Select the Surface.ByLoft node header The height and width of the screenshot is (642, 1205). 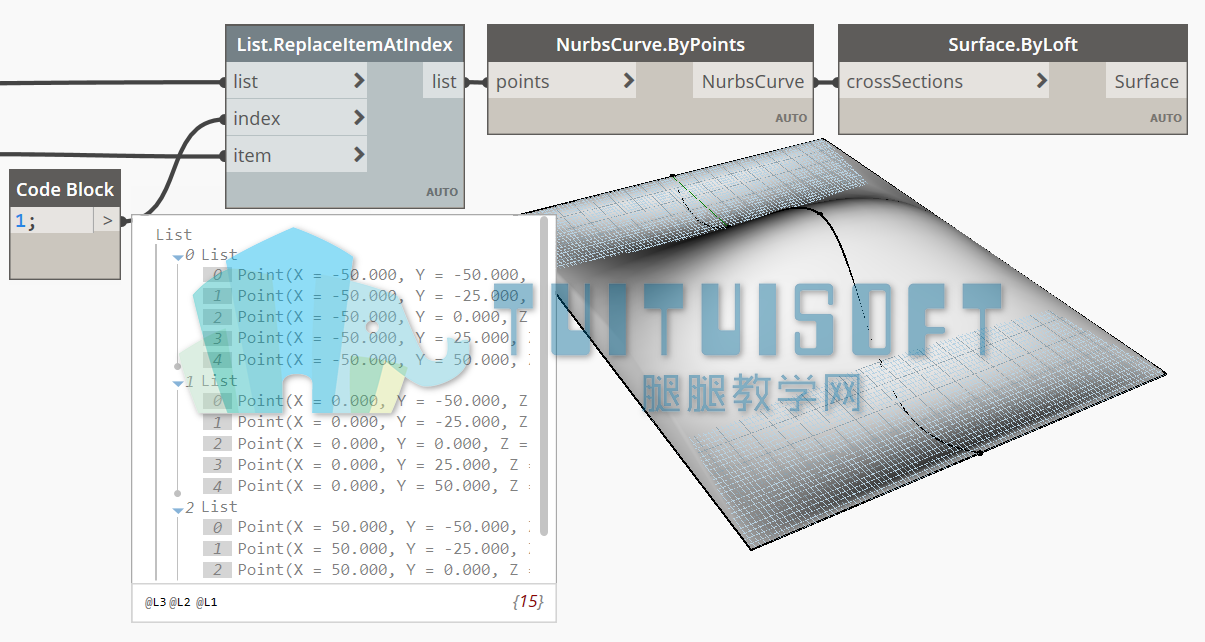(1013, 44)
